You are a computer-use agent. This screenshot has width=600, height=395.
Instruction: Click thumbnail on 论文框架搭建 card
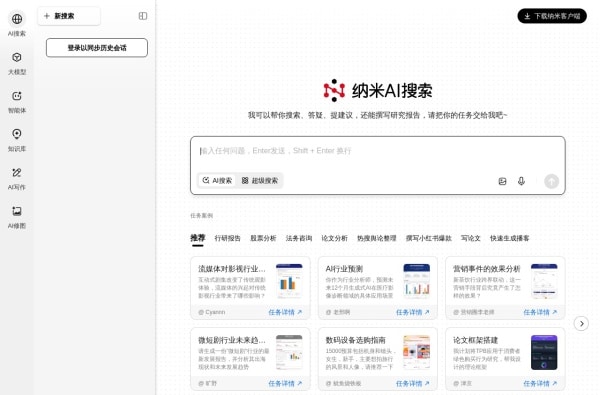(544, 353)
